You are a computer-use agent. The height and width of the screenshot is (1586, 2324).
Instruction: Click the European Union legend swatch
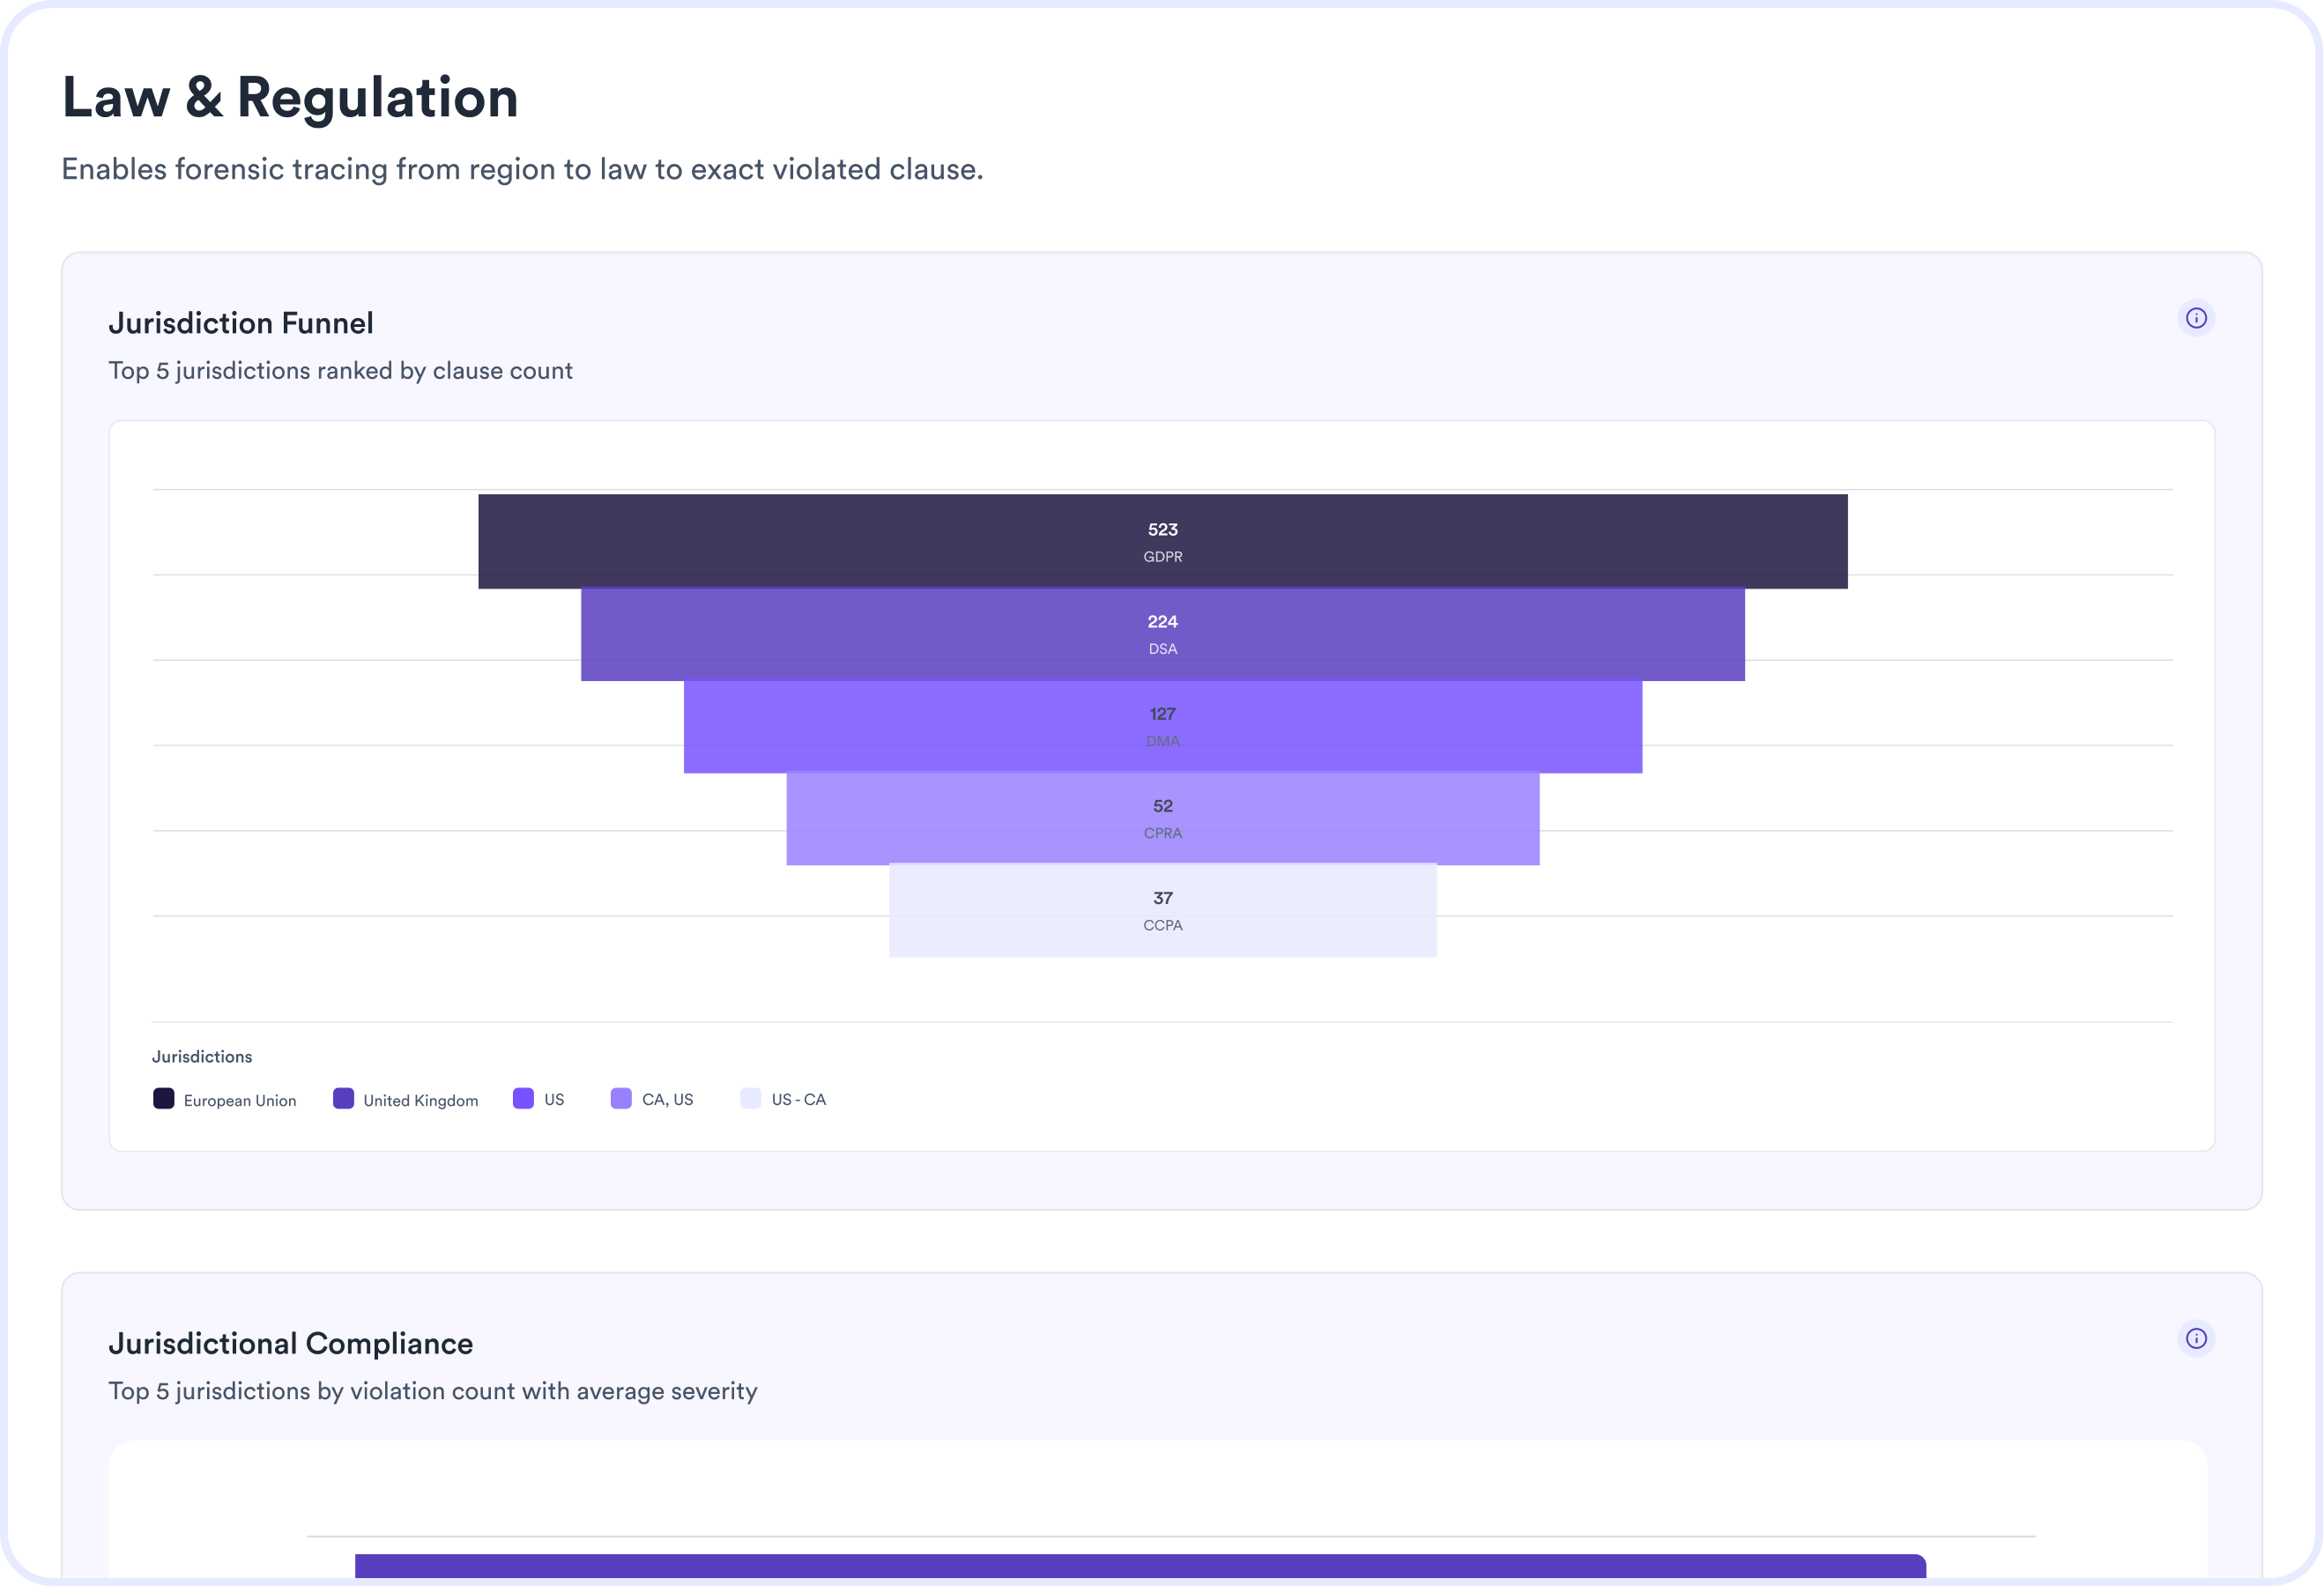[163, 1098]
